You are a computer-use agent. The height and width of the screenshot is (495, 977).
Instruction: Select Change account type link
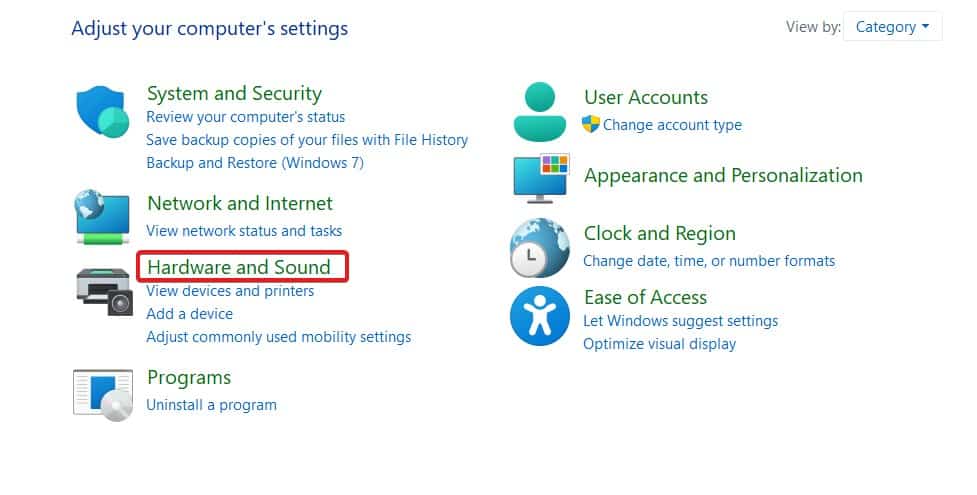[x=672, y=125]
